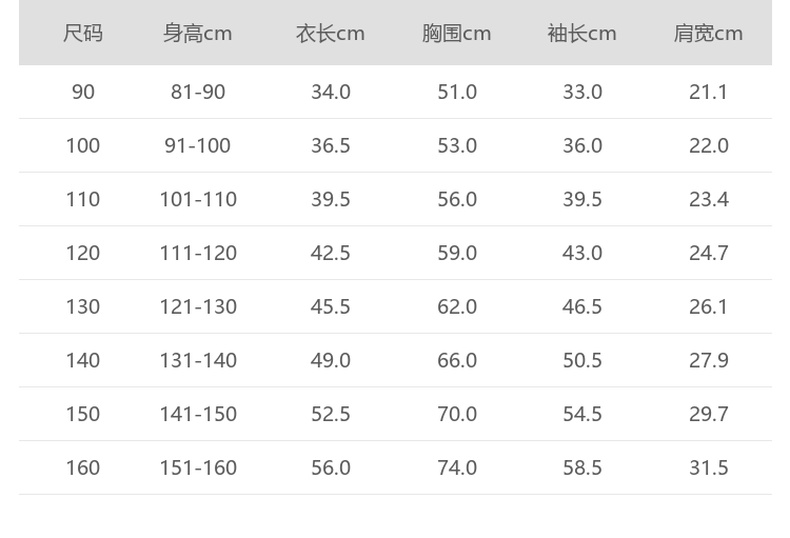The image size is (790, 538).
Task: Click shoulder width value 27.9
Action: click(708, 360)
